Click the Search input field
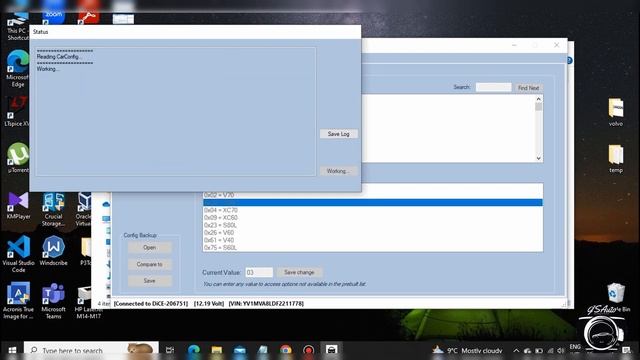 (x=493, y=87)
